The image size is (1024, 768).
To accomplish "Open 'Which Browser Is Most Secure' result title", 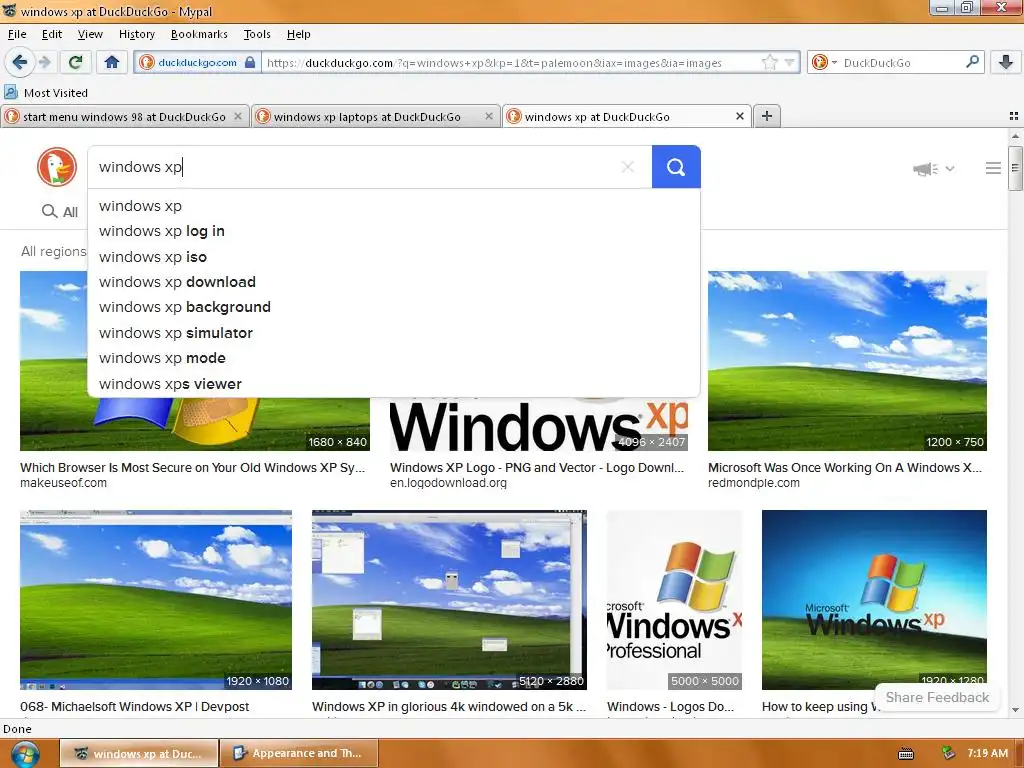I will [x=193, y=468].
